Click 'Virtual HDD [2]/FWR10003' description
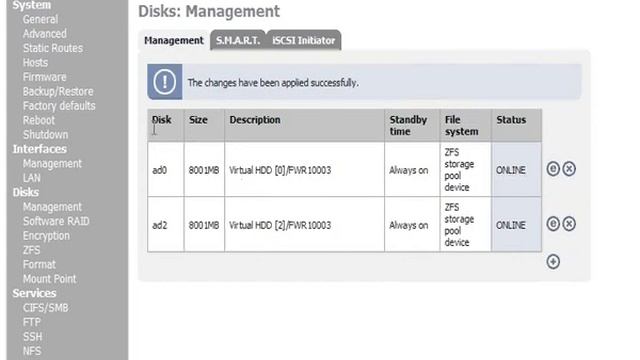 (280, 225)
